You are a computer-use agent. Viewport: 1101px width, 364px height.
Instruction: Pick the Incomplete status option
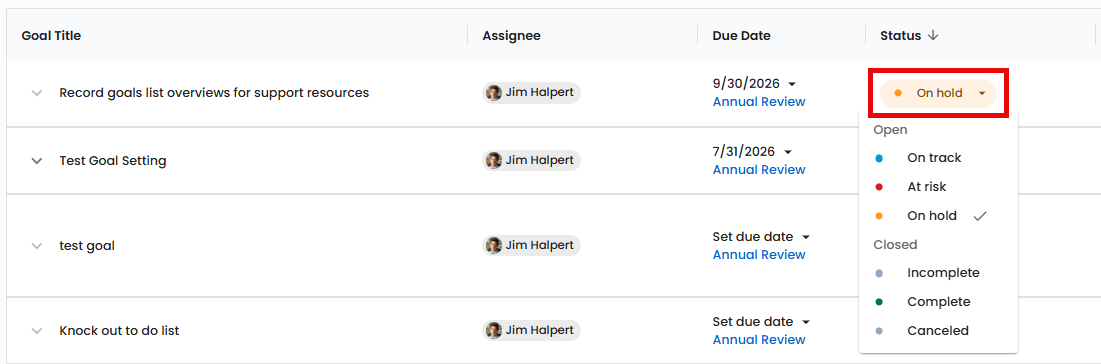(x=938, y=273)
